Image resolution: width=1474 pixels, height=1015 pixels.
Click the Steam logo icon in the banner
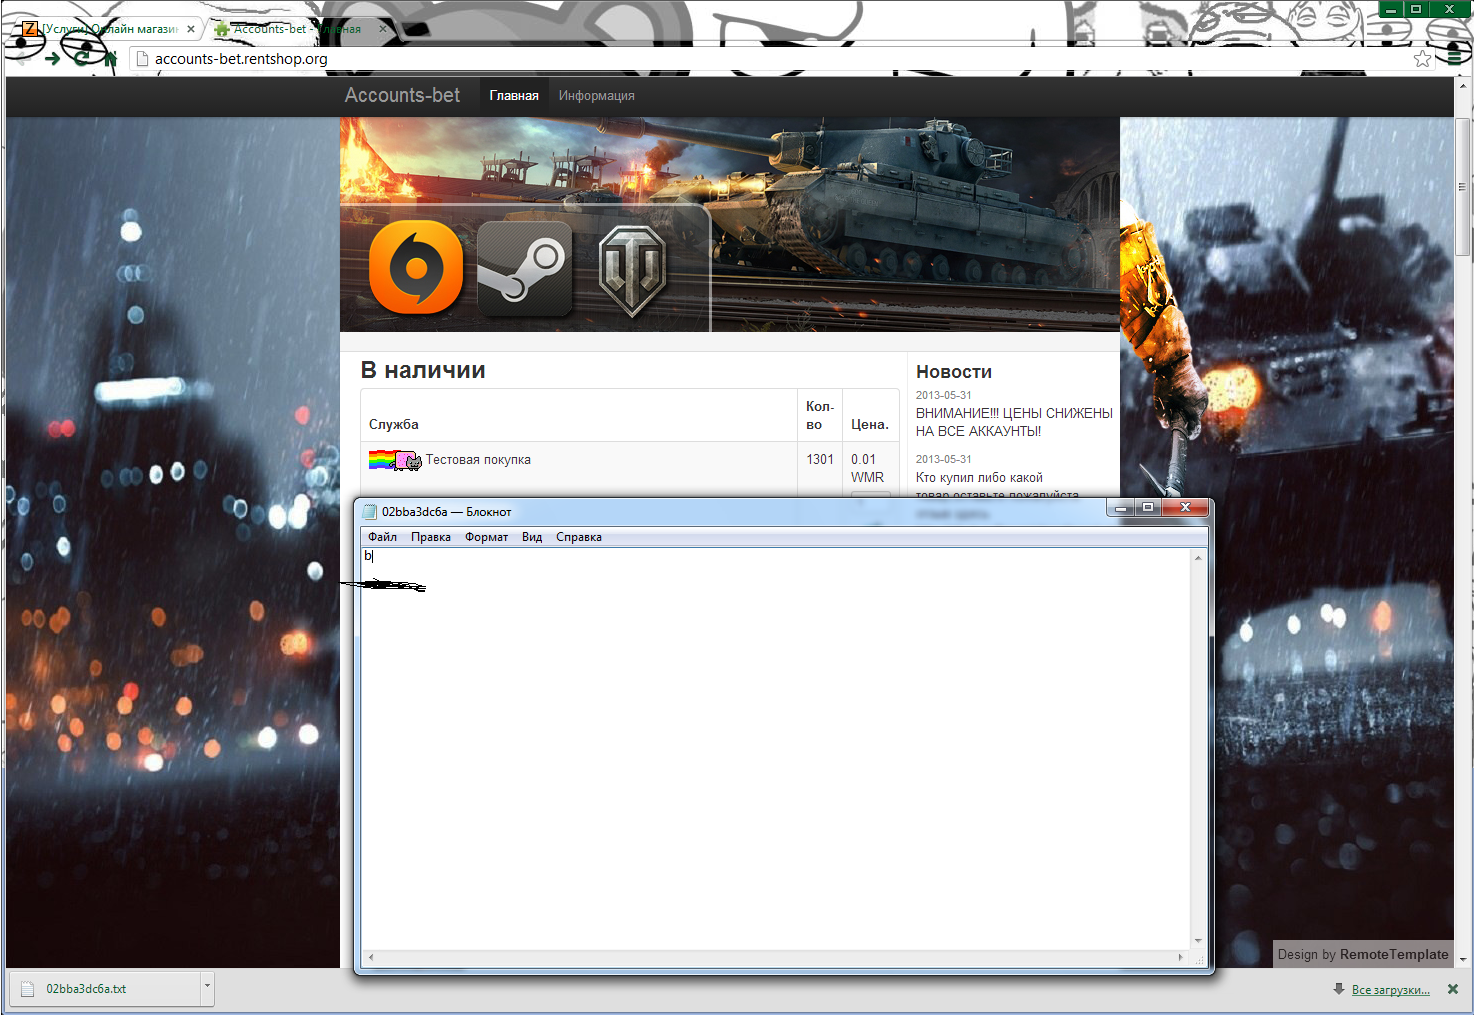click(525, 268)
